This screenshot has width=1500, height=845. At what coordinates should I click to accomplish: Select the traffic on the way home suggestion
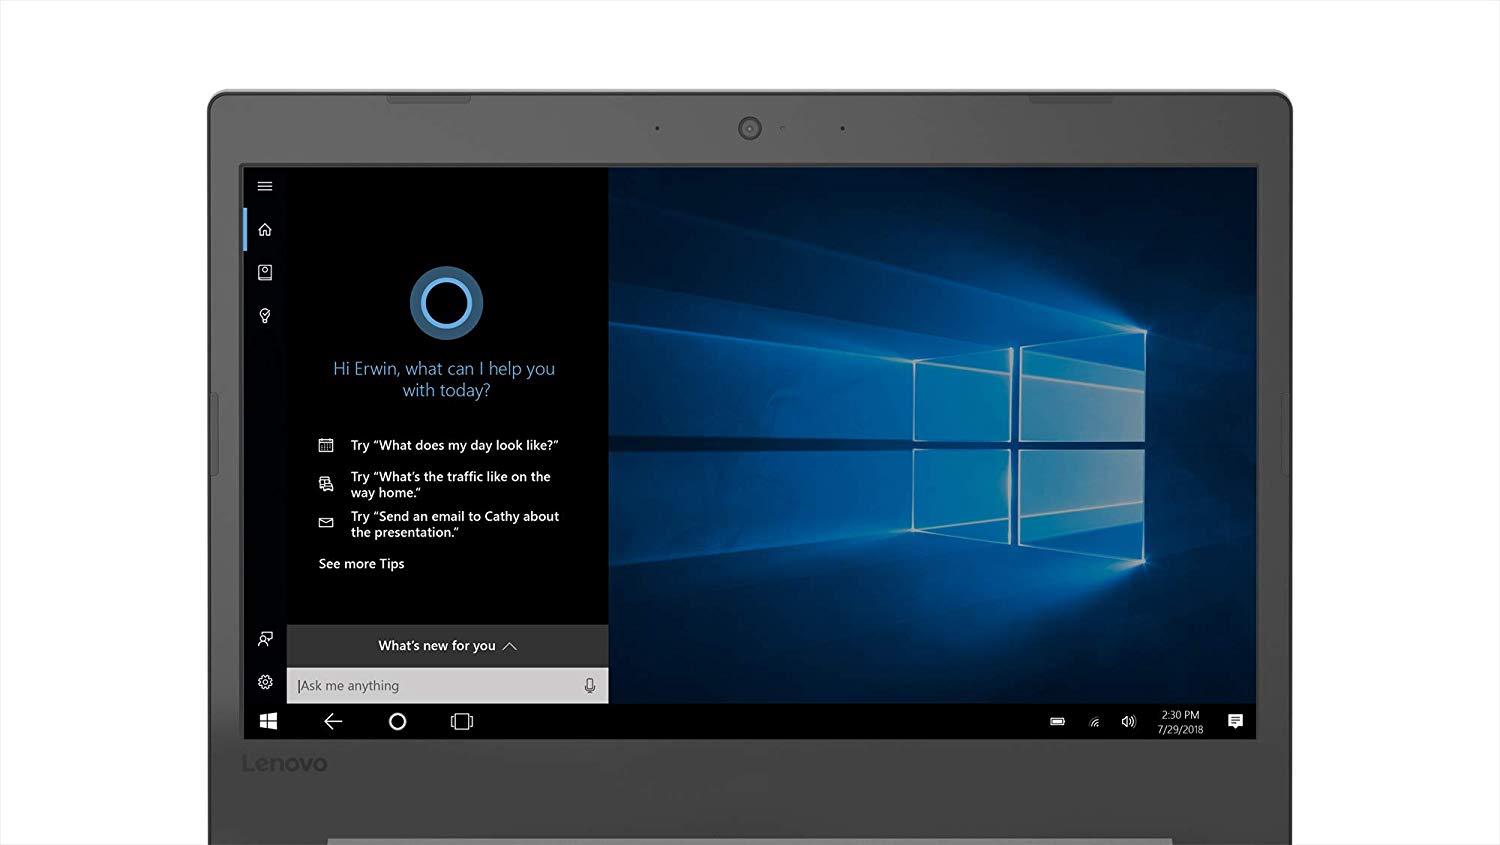point(450,485)
